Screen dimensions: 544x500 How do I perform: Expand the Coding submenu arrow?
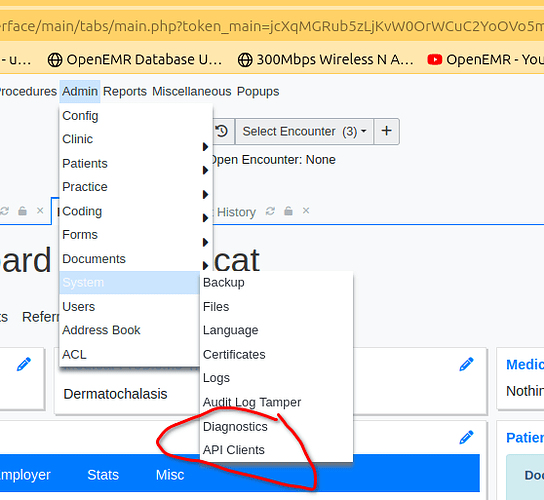tap(205, 218)
